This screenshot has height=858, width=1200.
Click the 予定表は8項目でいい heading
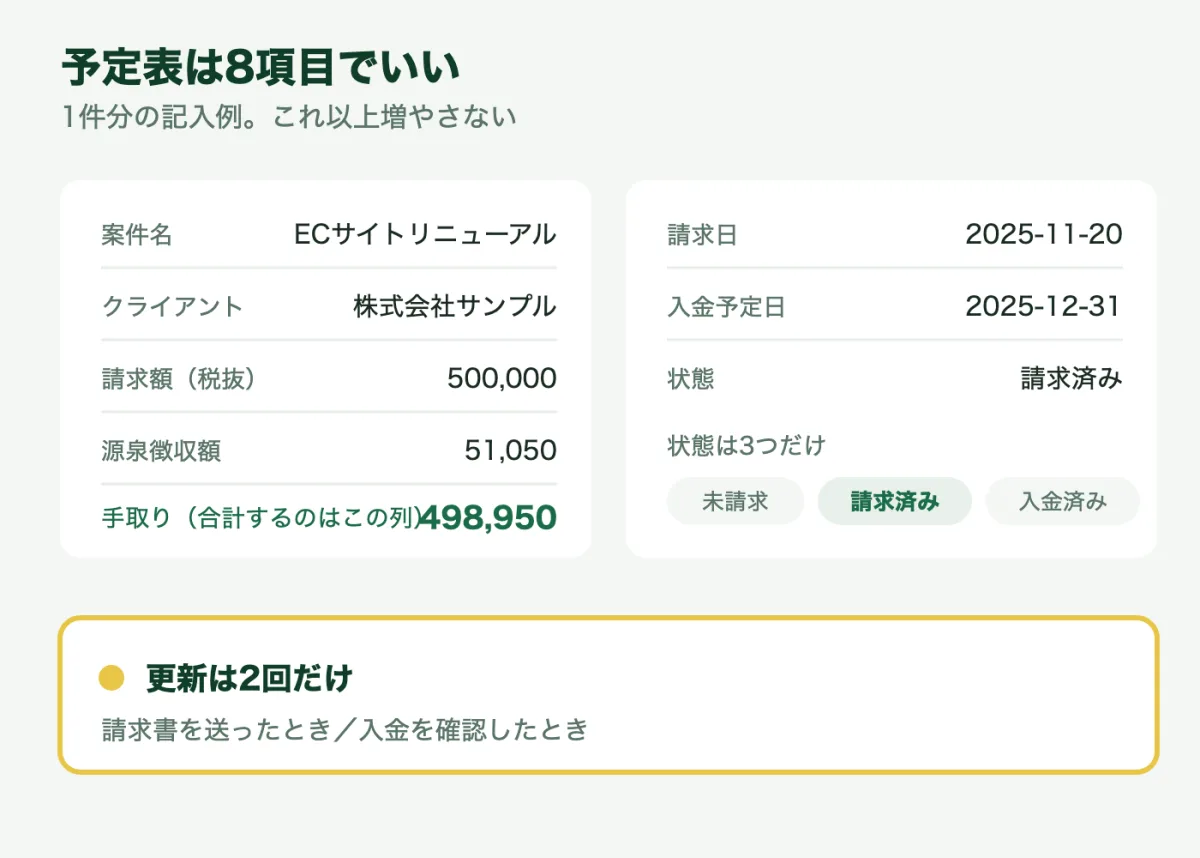(261, 69)
